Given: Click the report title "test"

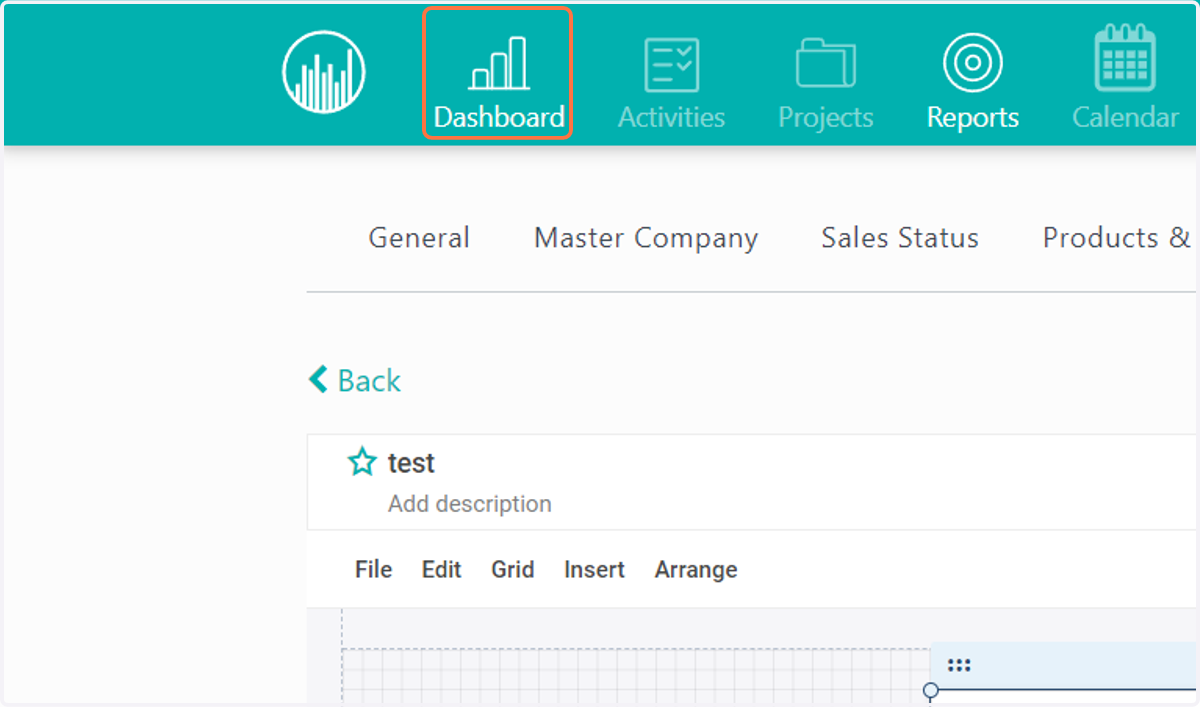Looking at the screenshot, I should 411,463.
